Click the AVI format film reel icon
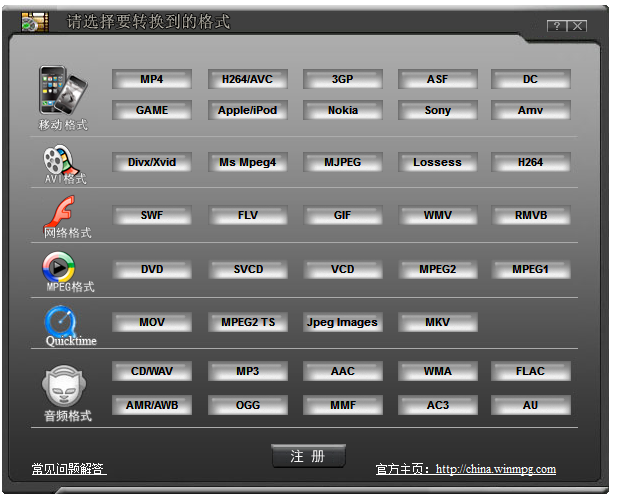Viewport: 618px width, 496px height. pos(60,160)
